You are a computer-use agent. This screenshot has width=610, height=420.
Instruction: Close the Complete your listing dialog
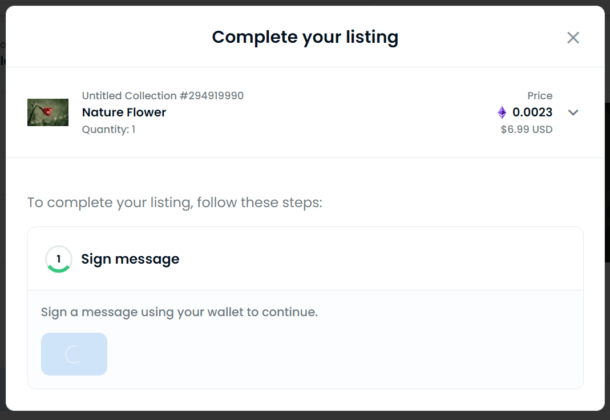tap(573, 38)
